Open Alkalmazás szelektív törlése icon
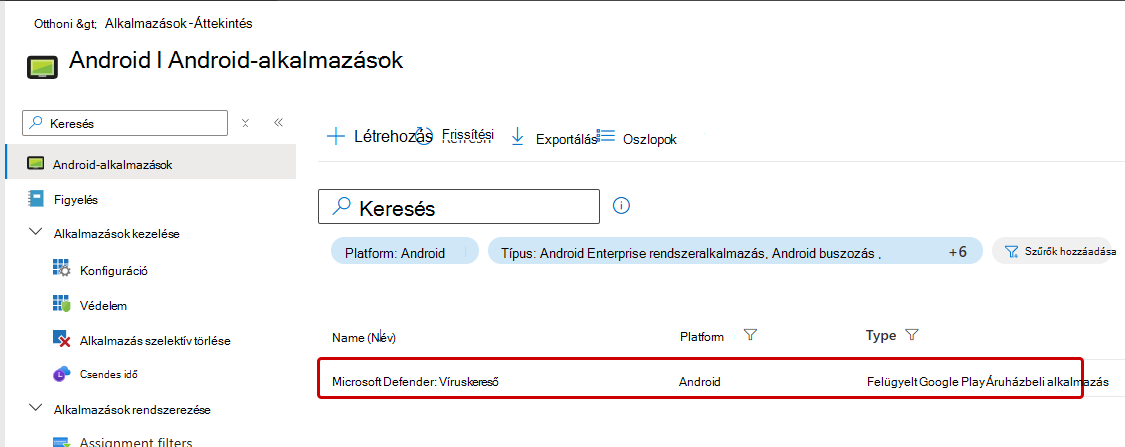1125x447 pixels. [62, 339]
